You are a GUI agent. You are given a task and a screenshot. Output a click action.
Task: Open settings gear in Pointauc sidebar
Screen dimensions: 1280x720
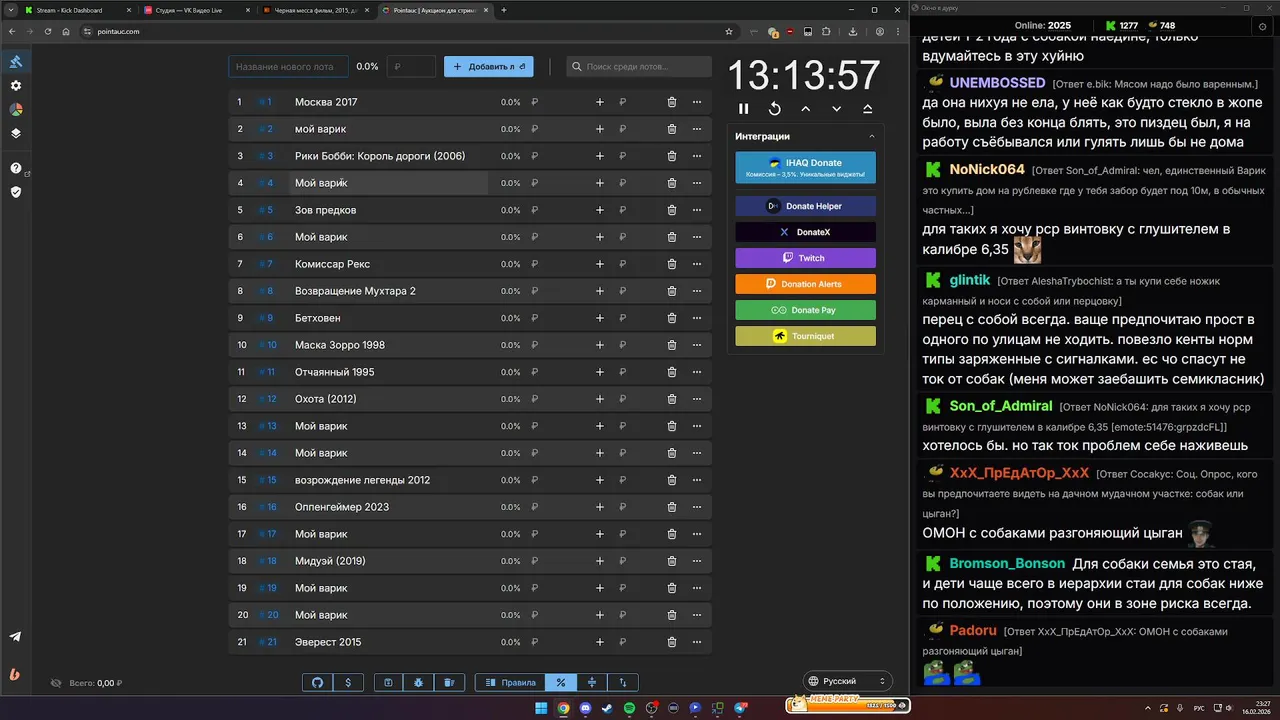tap(16, 86)
